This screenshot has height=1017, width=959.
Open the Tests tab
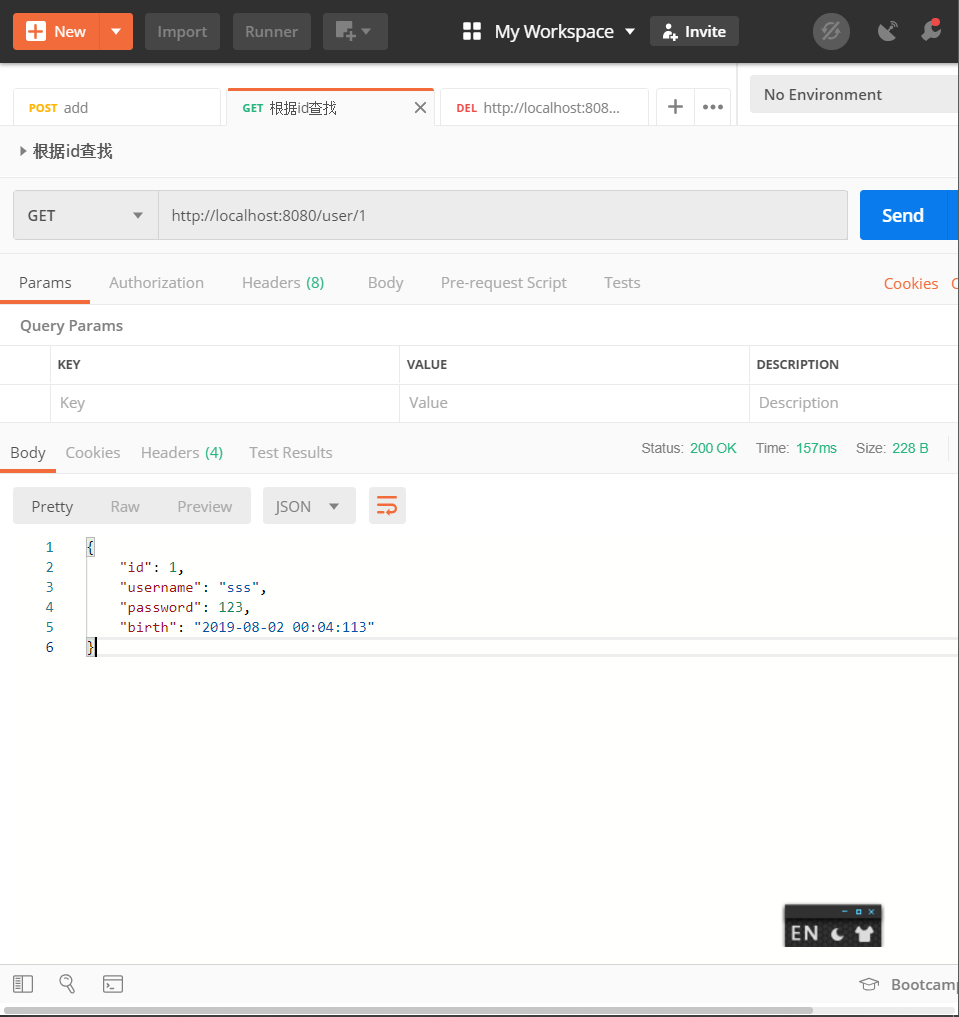pyautogui.click(x=622, y=283)
